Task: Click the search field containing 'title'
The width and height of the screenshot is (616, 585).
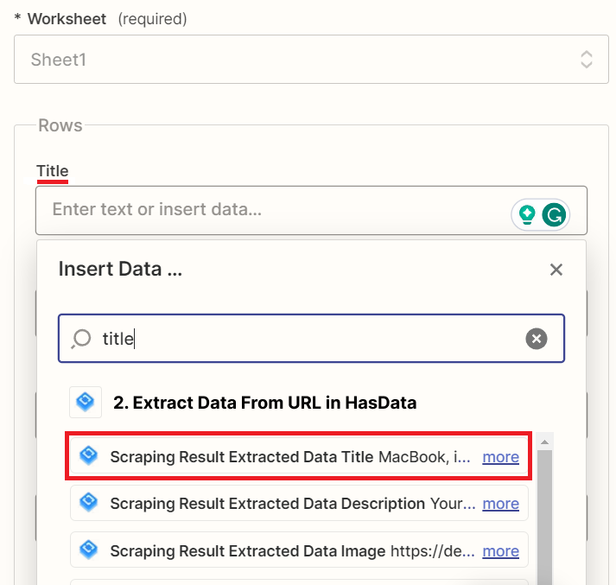Action: click(x=311, y=338)
